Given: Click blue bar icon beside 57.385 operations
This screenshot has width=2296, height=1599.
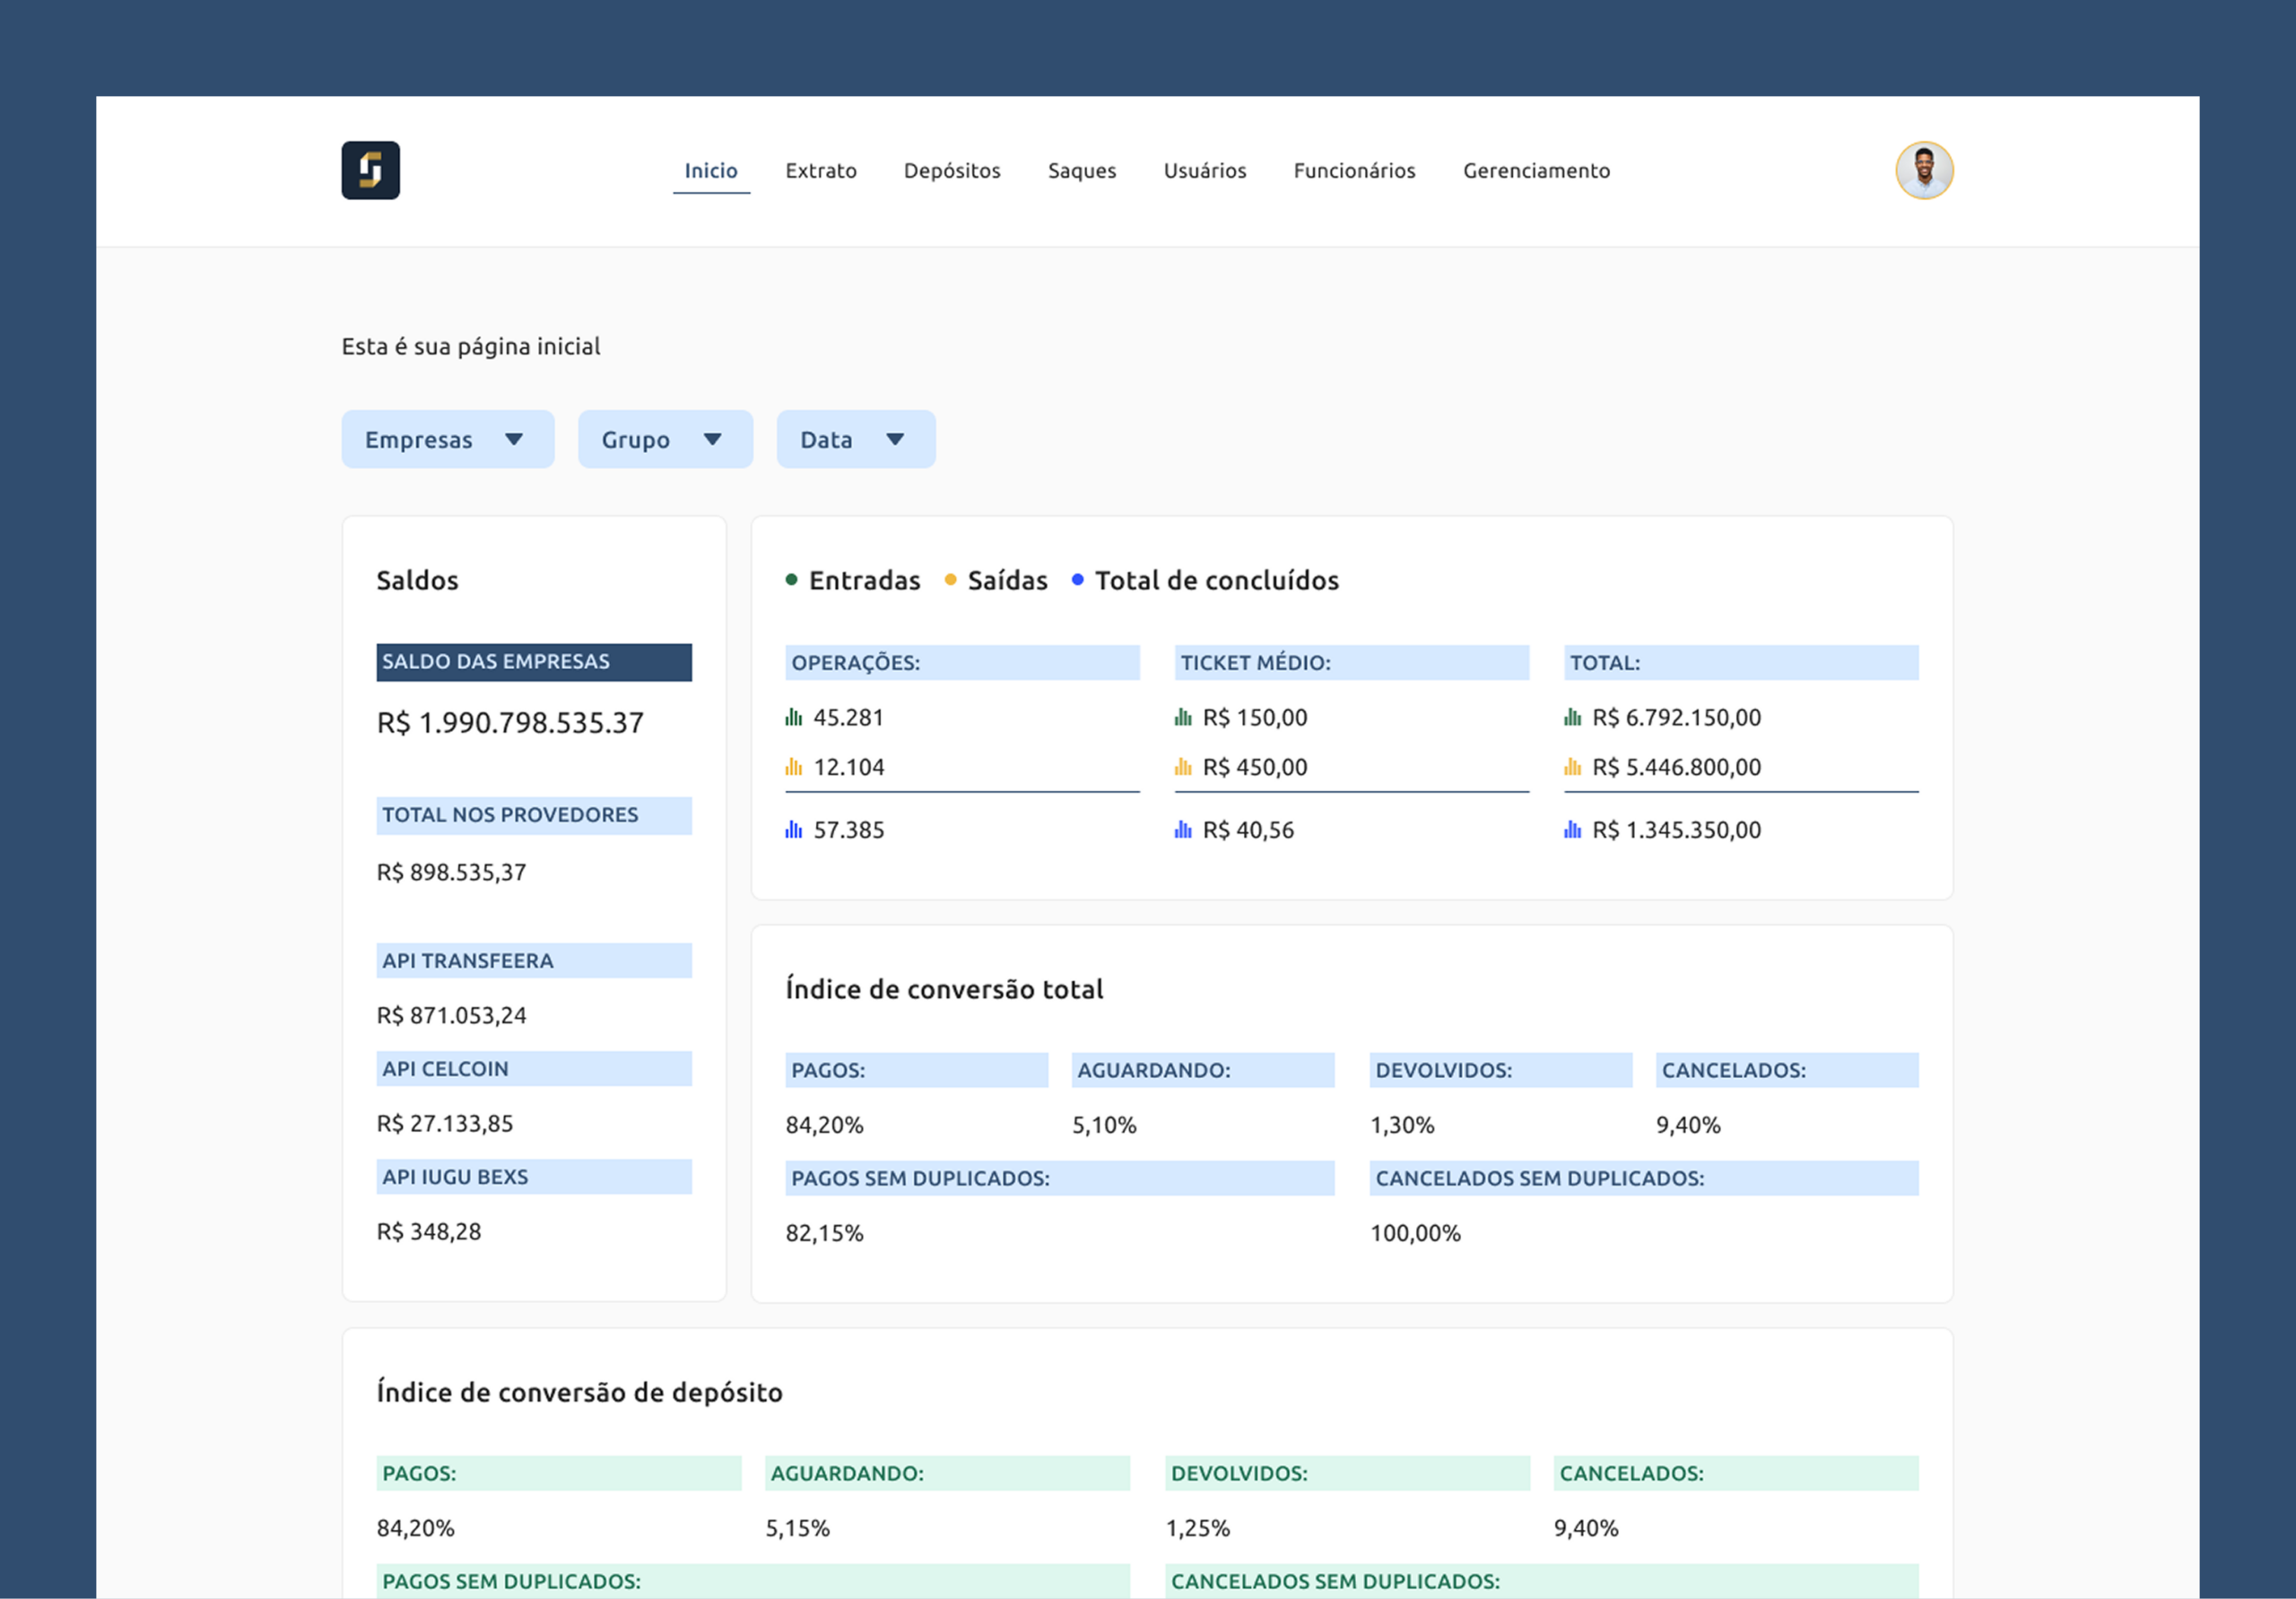Looking at the screenshot, I should tap(794, 829).
